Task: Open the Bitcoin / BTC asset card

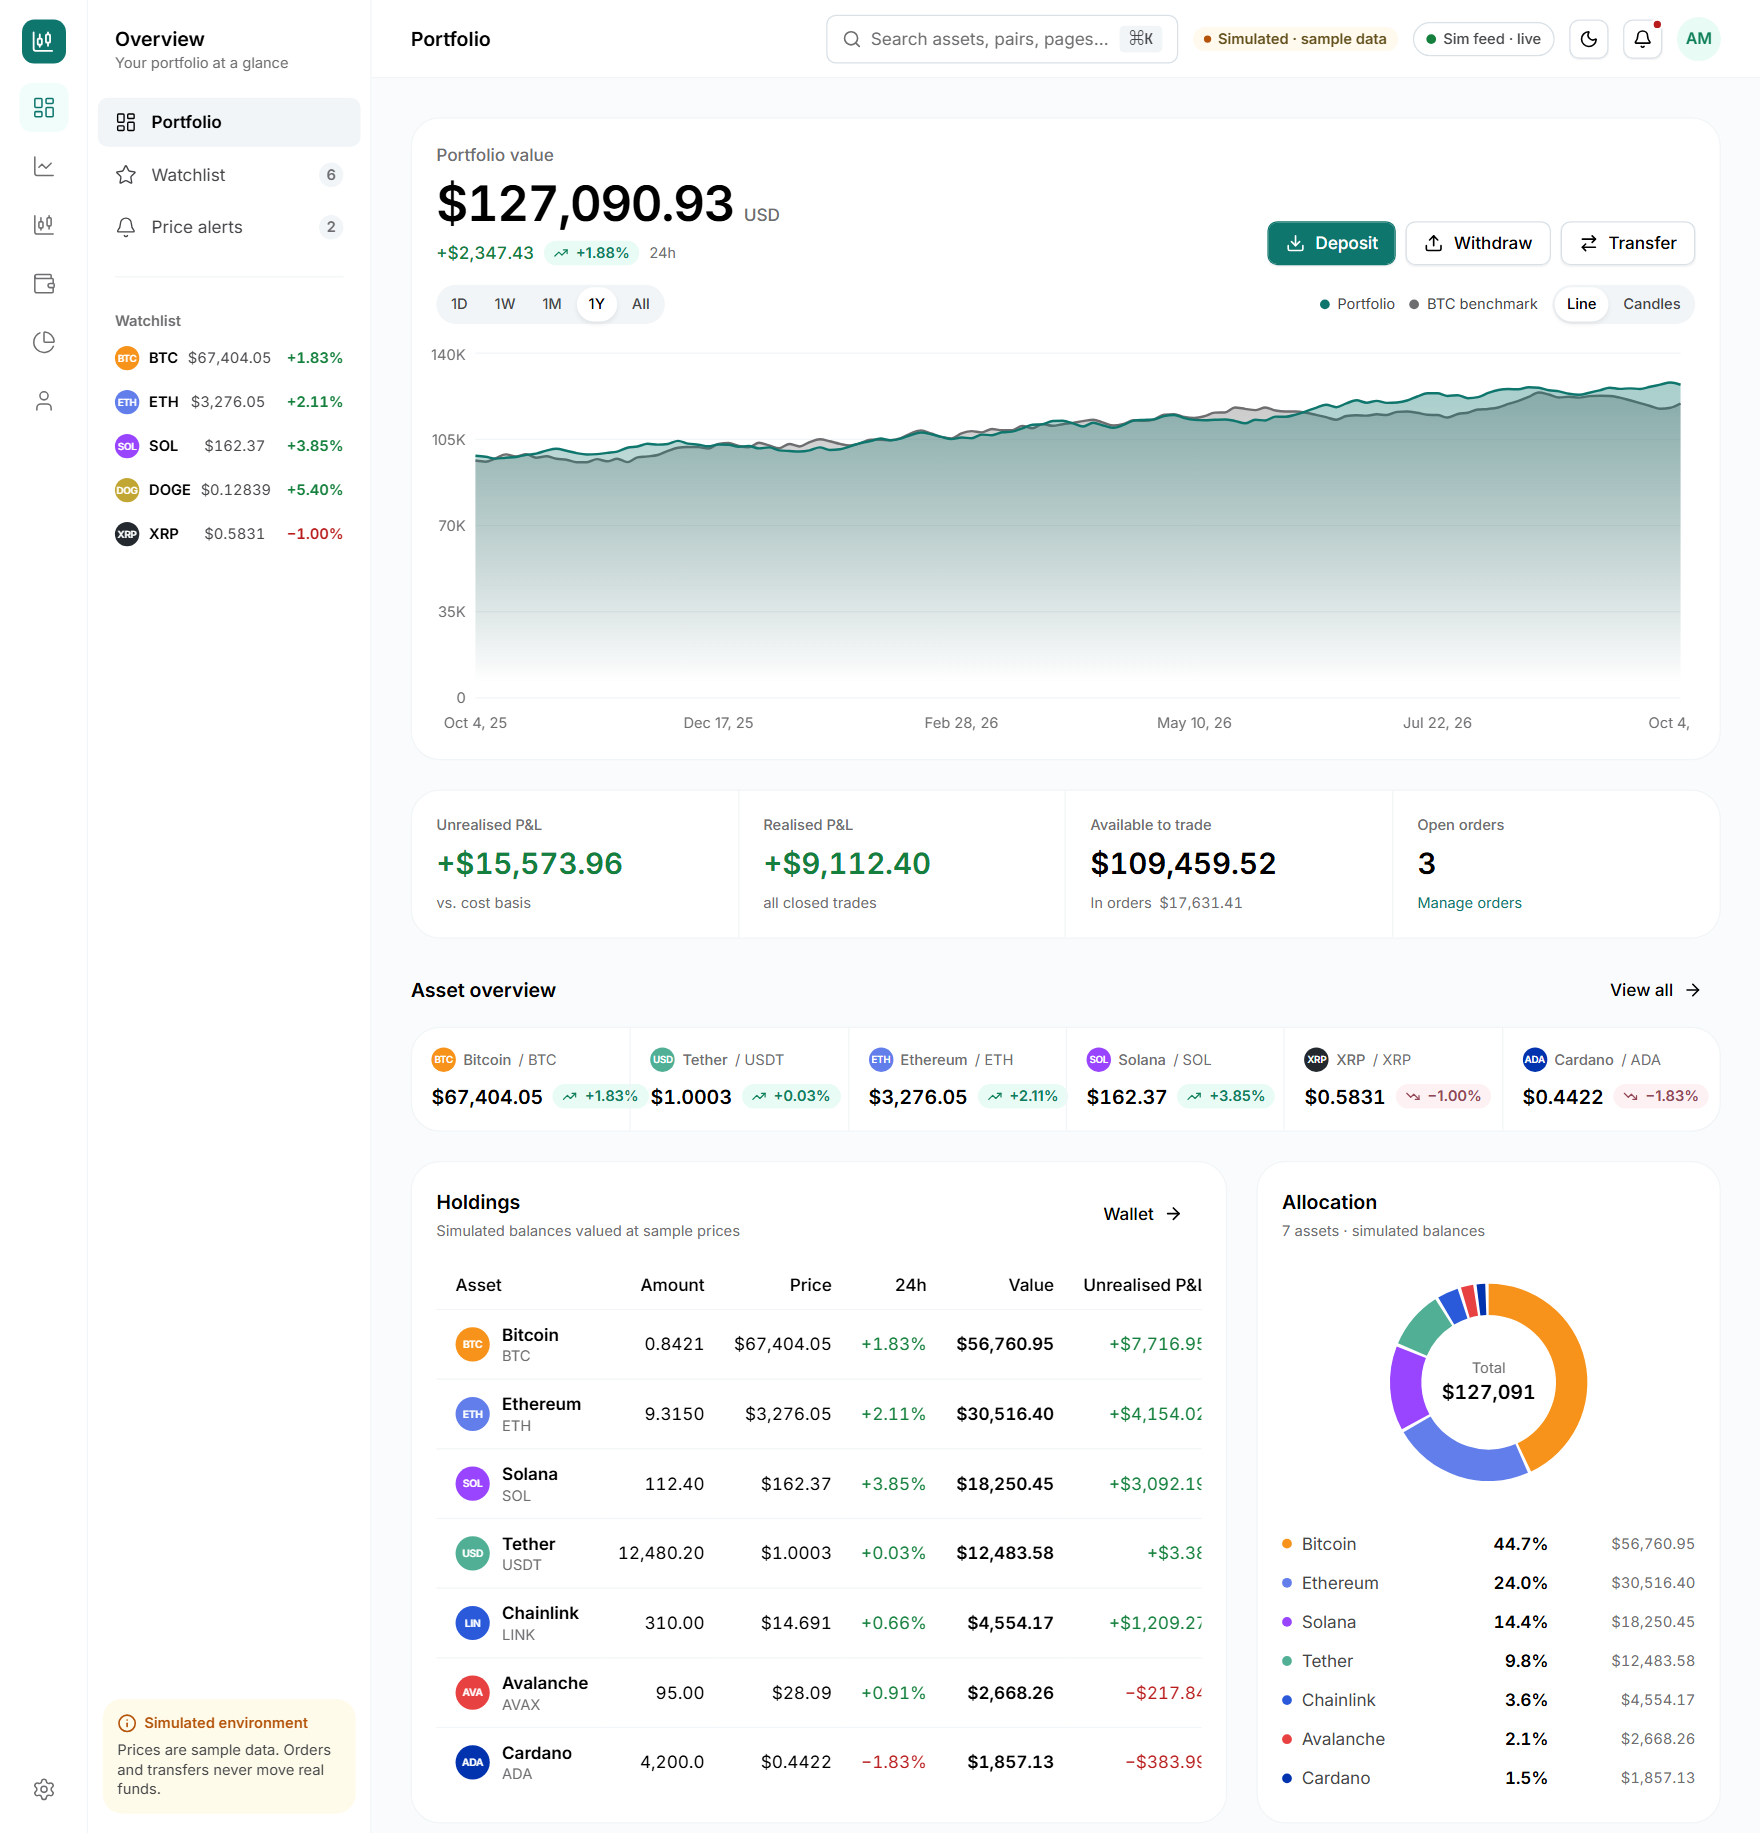Action: click(521, 1079)
